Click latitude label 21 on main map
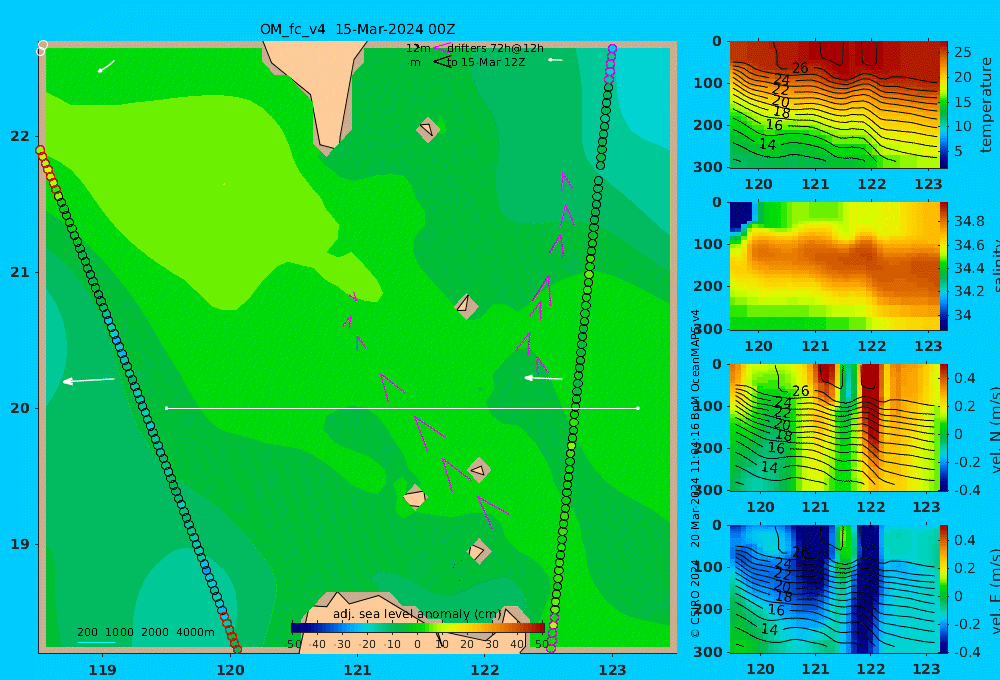The width and height of the screenshot is (1000, 680). [20, 272]
